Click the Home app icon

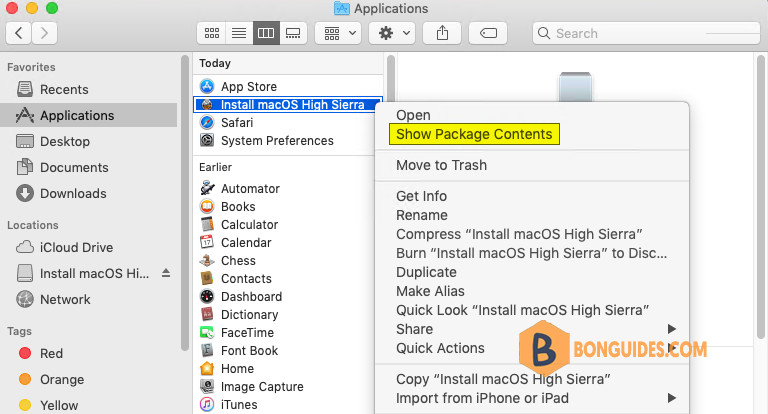(x=207, y=368)
